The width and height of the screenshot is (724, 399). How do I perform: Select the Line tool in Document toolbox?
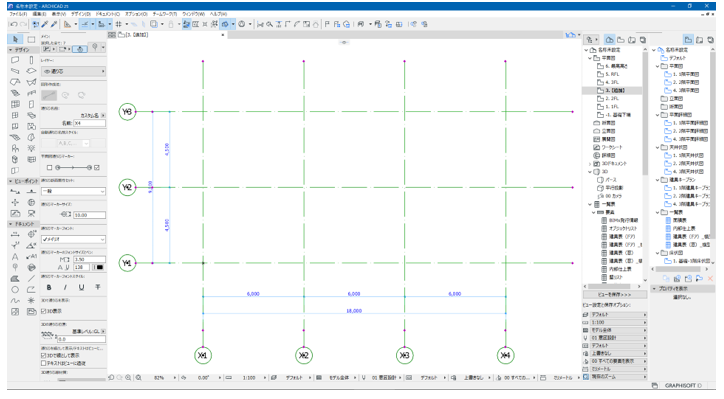point(31,278)
